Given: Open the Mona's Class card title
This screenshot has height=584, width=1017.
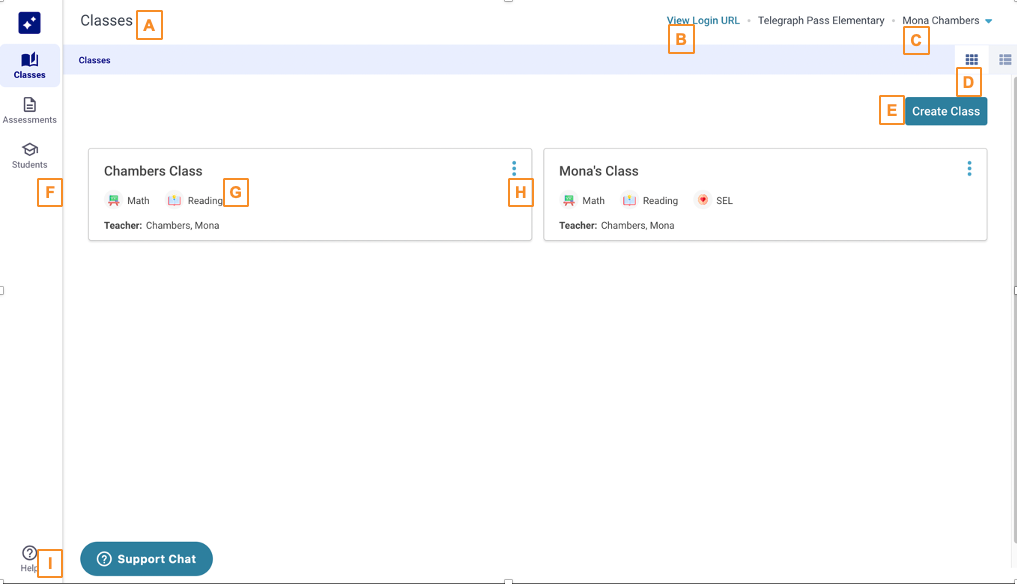Looking at the screenshot, I should click(x=598, y=171).
